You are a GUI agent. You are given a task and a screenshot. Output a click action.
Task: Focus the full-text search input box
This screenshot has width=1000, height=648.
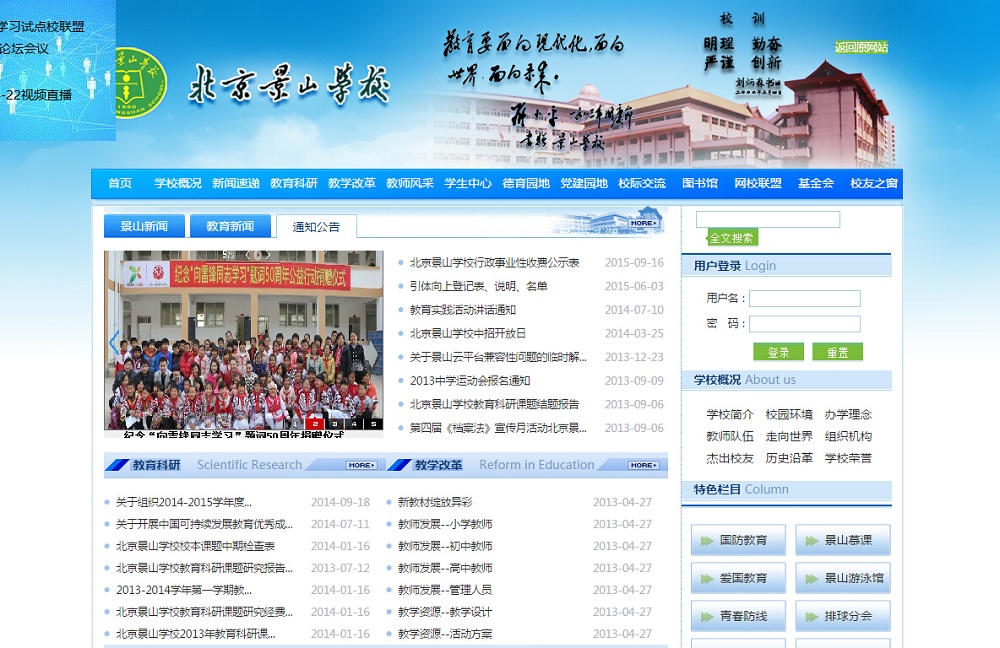(x=768, y=219)
